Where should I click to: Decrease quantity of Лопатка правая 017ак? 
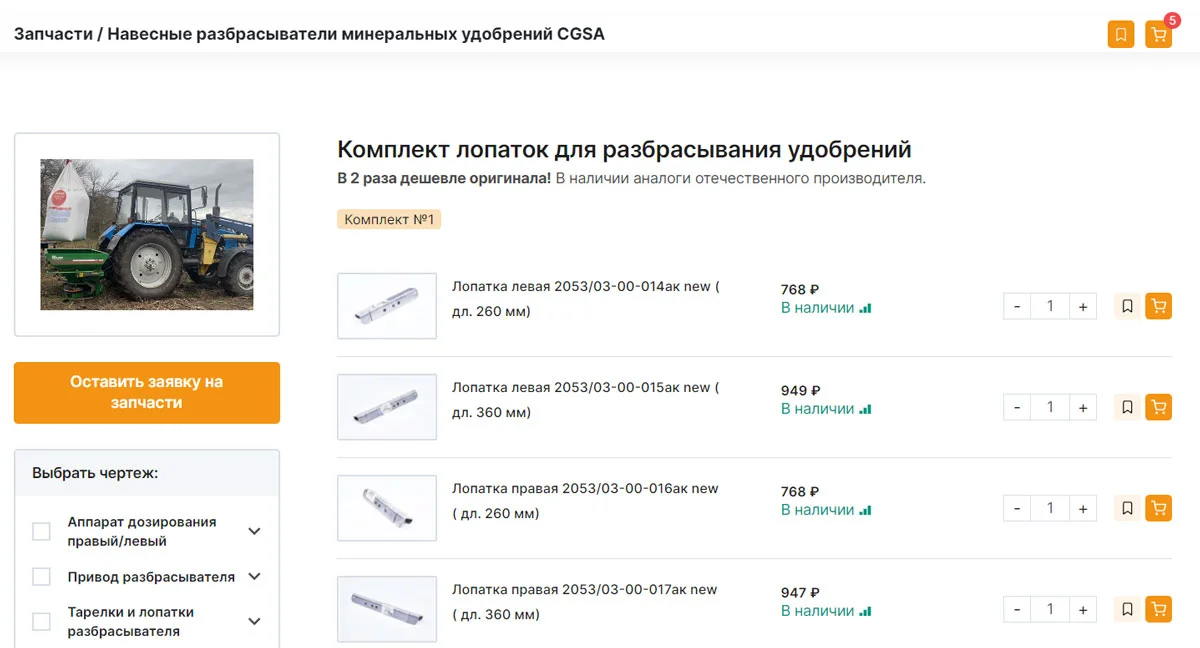tap(1017, 608)
